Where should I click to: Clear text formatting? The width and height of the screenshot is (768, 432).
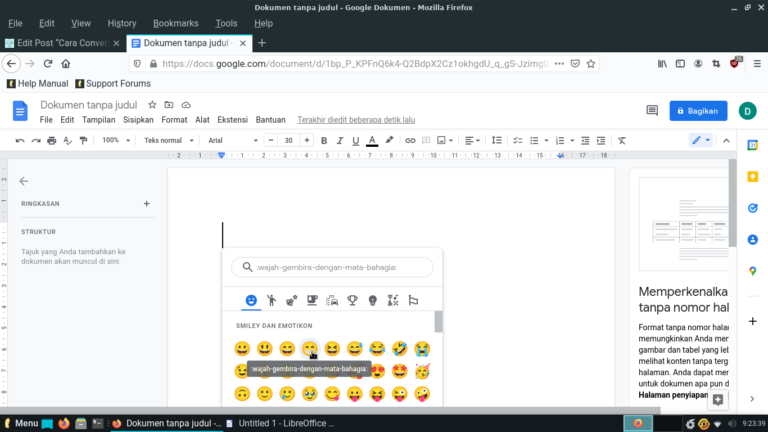pos(622,141)
